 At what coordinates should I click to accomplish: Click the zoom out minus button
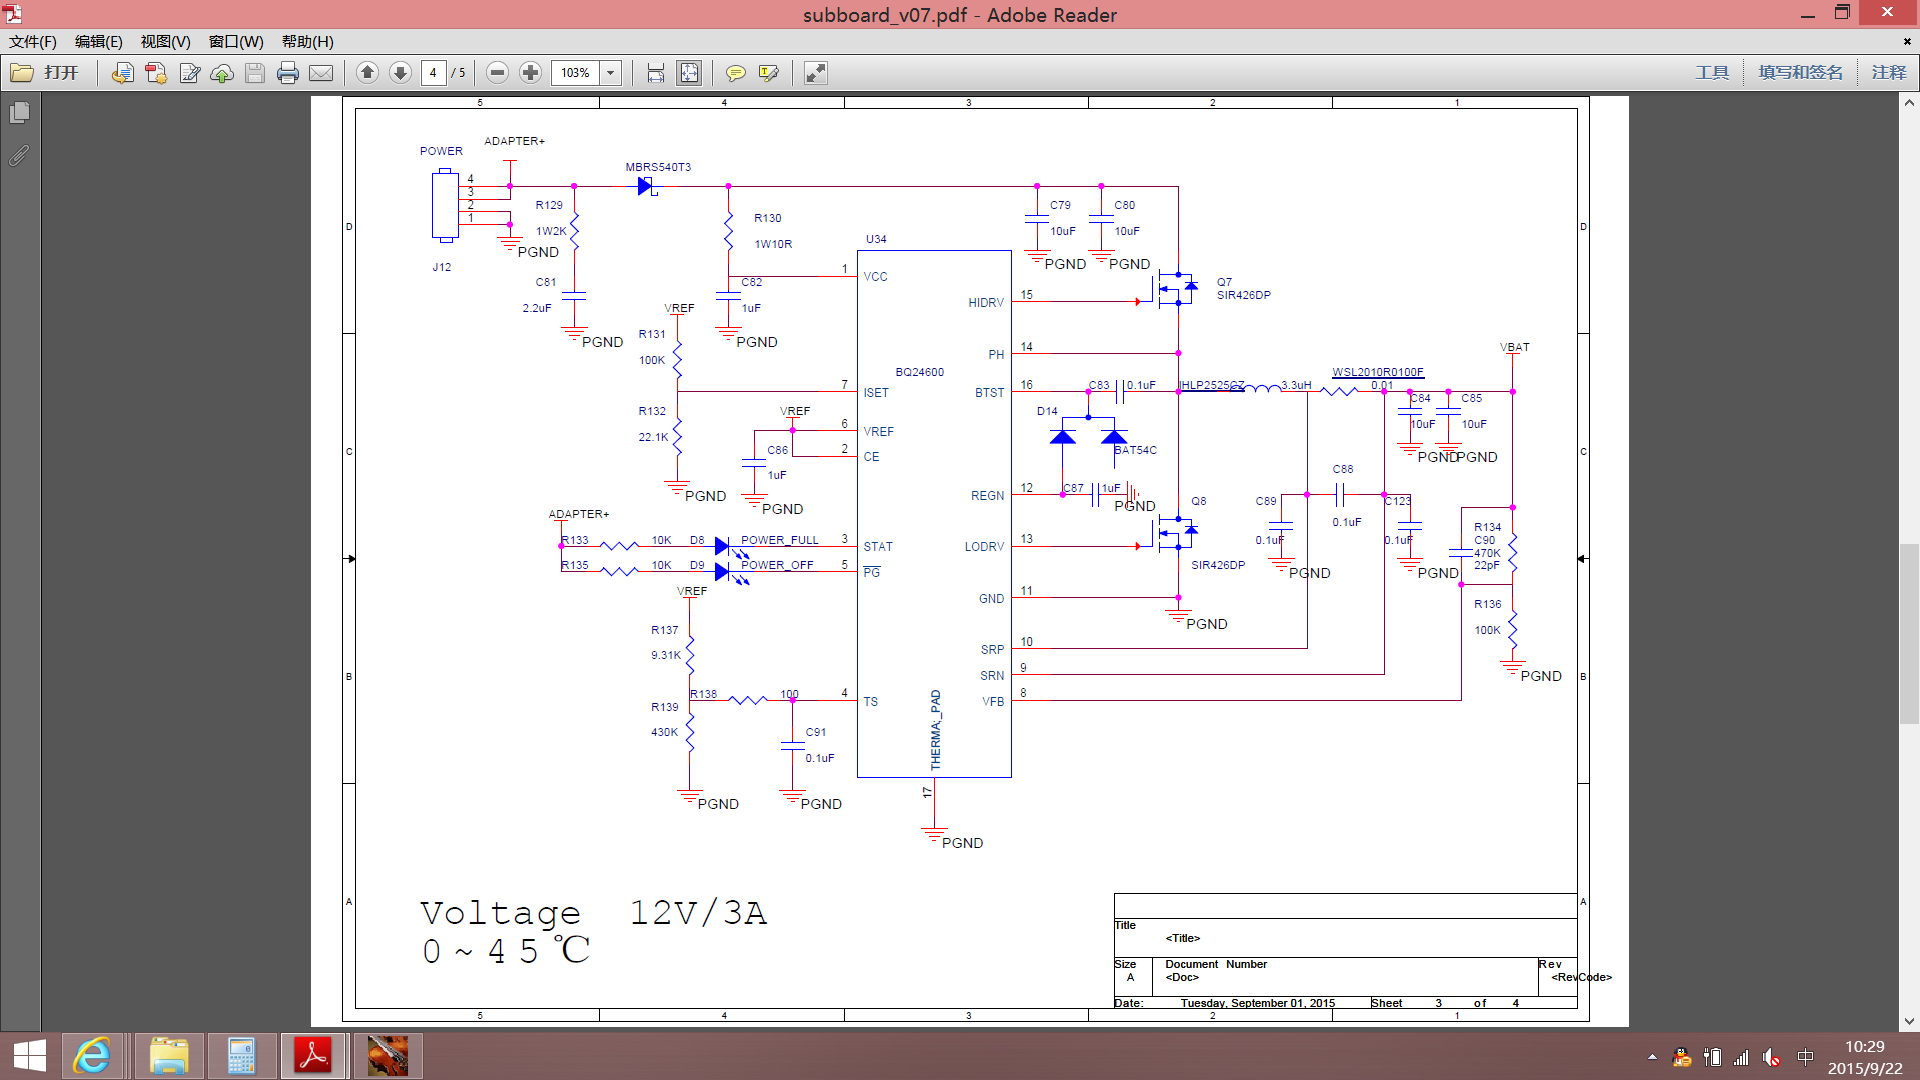tap(497, 73)
